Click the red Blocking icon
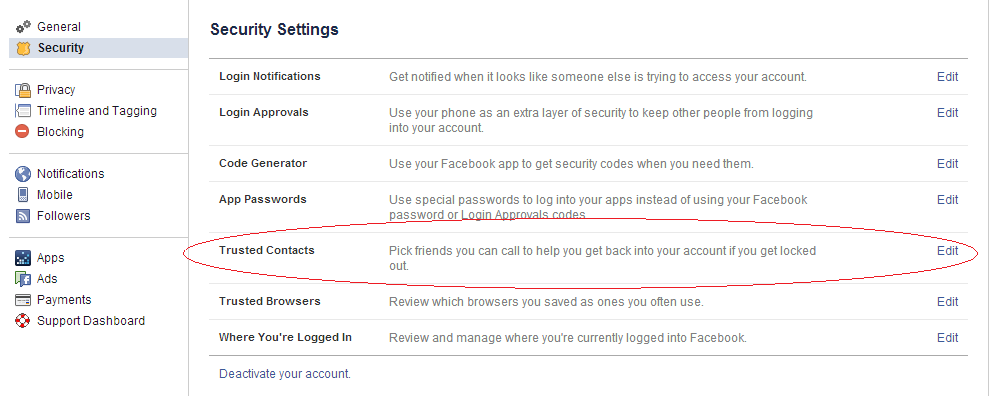 (x=23, y=132)
